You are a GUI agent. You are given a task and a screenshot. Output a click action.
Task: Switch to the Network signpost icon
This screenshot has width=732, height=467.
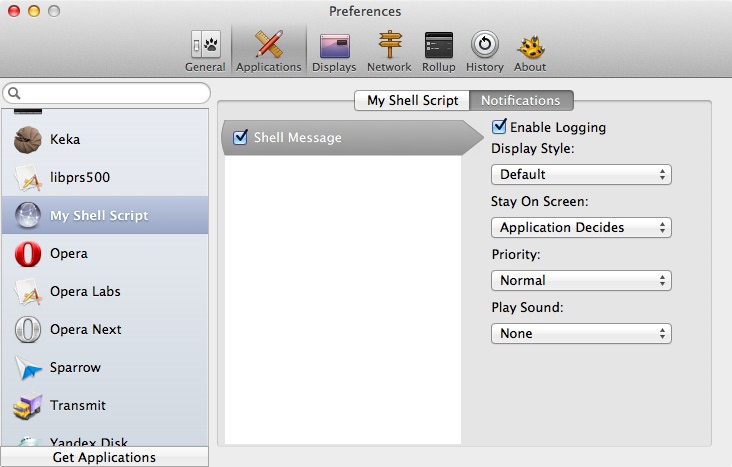[389, 51]
